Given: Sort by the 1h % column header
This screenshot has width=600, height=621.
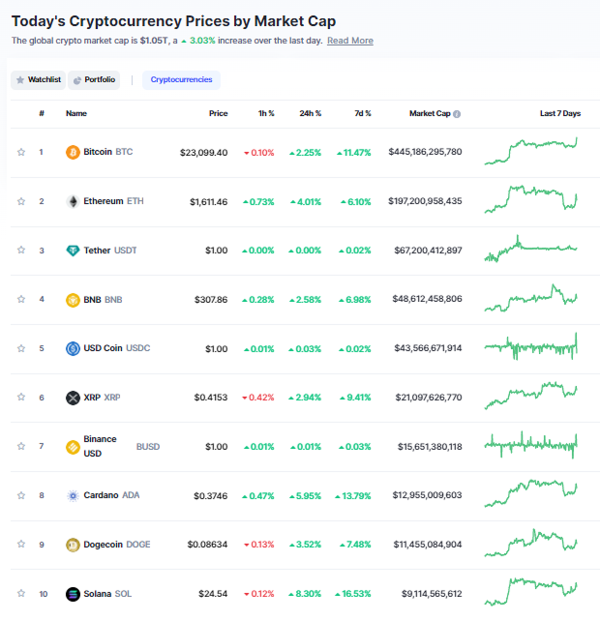Looking at the screenshot, I should click(x=266, y=114).
